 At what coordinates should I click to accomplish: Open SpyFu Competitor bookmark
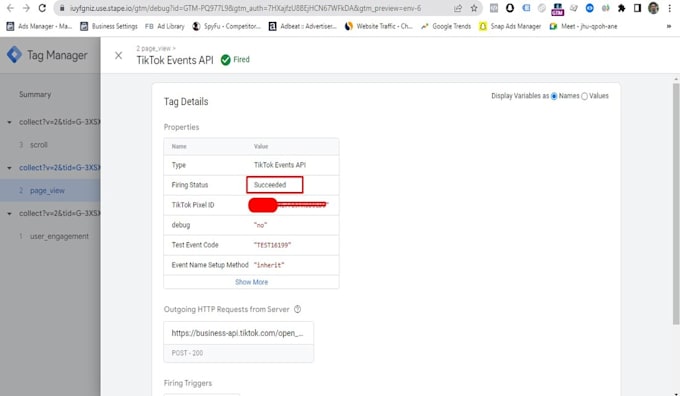[226, 26]
